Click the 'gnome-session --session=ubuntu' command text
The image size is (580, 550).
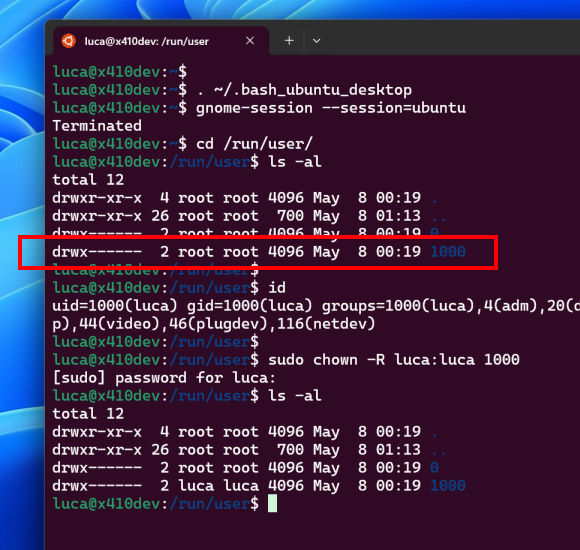(331, 108)
